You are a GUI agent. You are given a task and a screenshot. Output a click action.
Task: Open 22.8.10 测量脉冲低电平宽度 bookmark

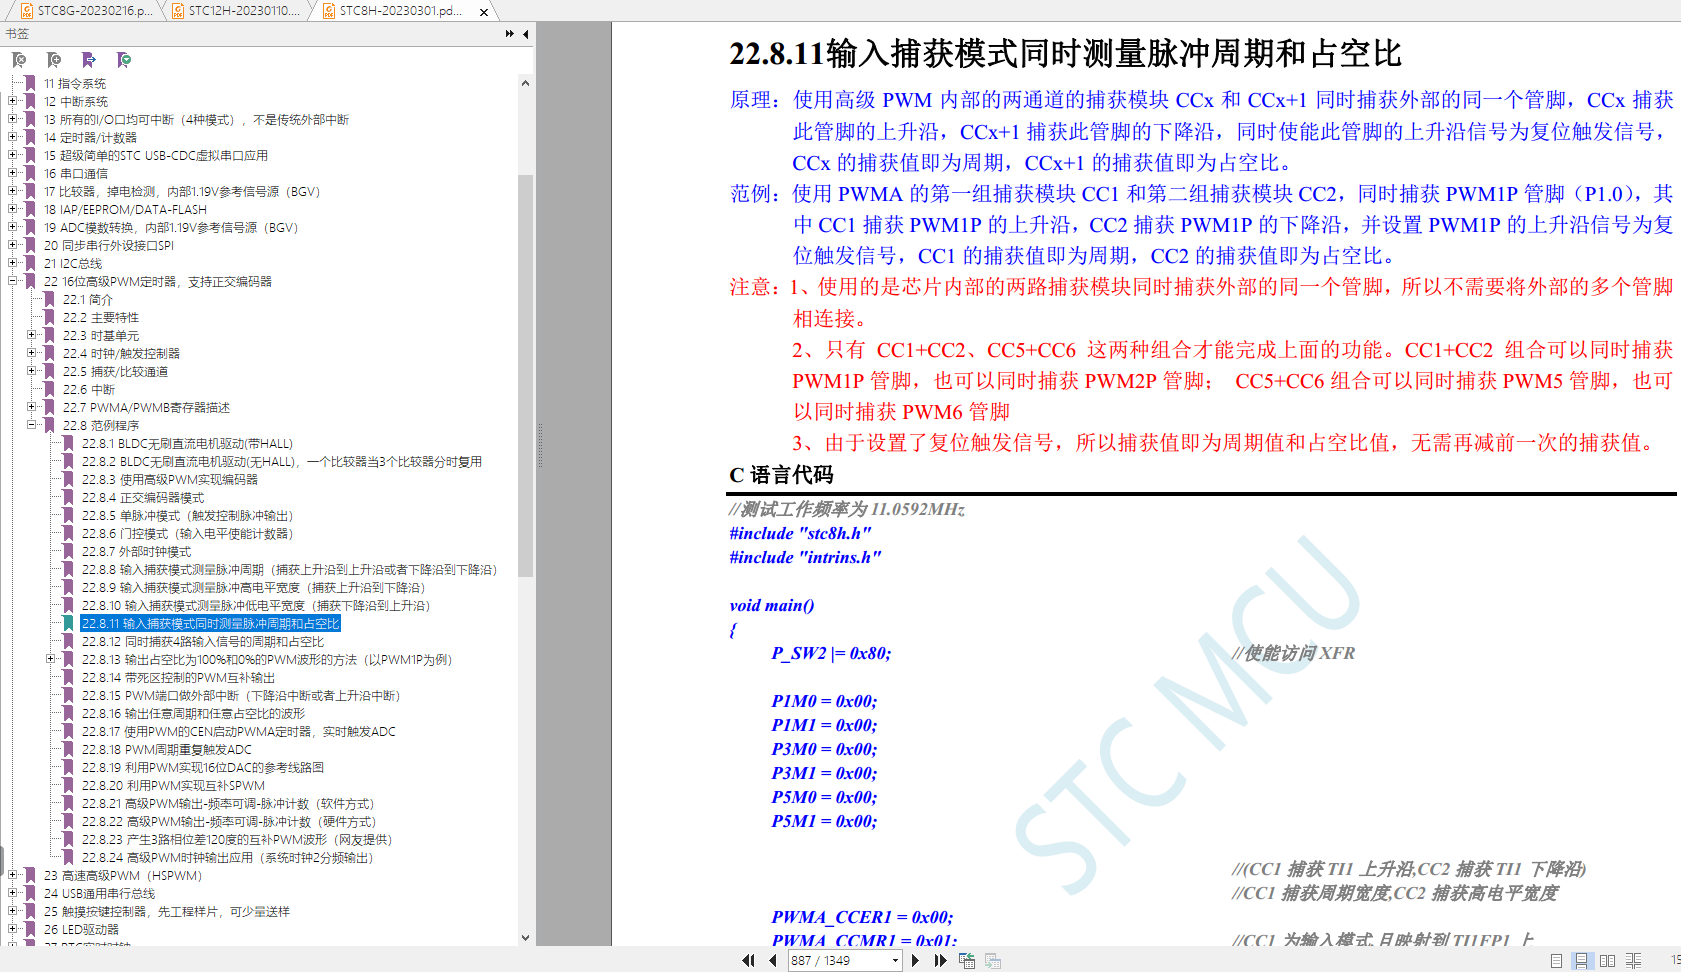(x=256, y=605)
